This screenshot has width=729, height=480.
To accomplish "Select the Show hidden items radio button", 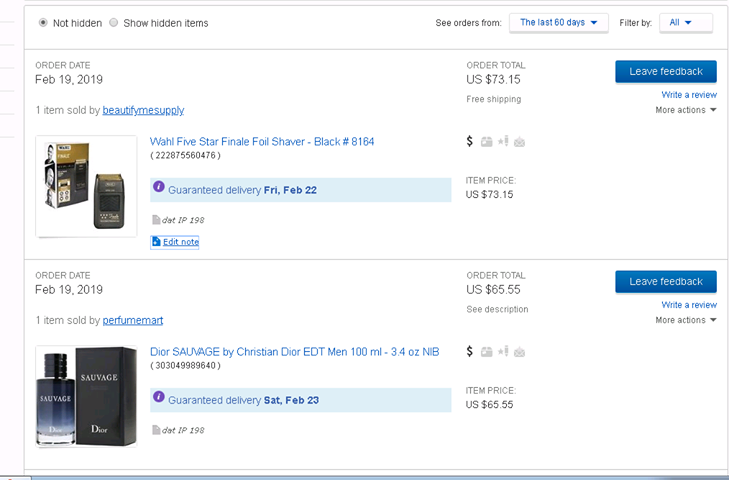I will (x=113, y=23).
